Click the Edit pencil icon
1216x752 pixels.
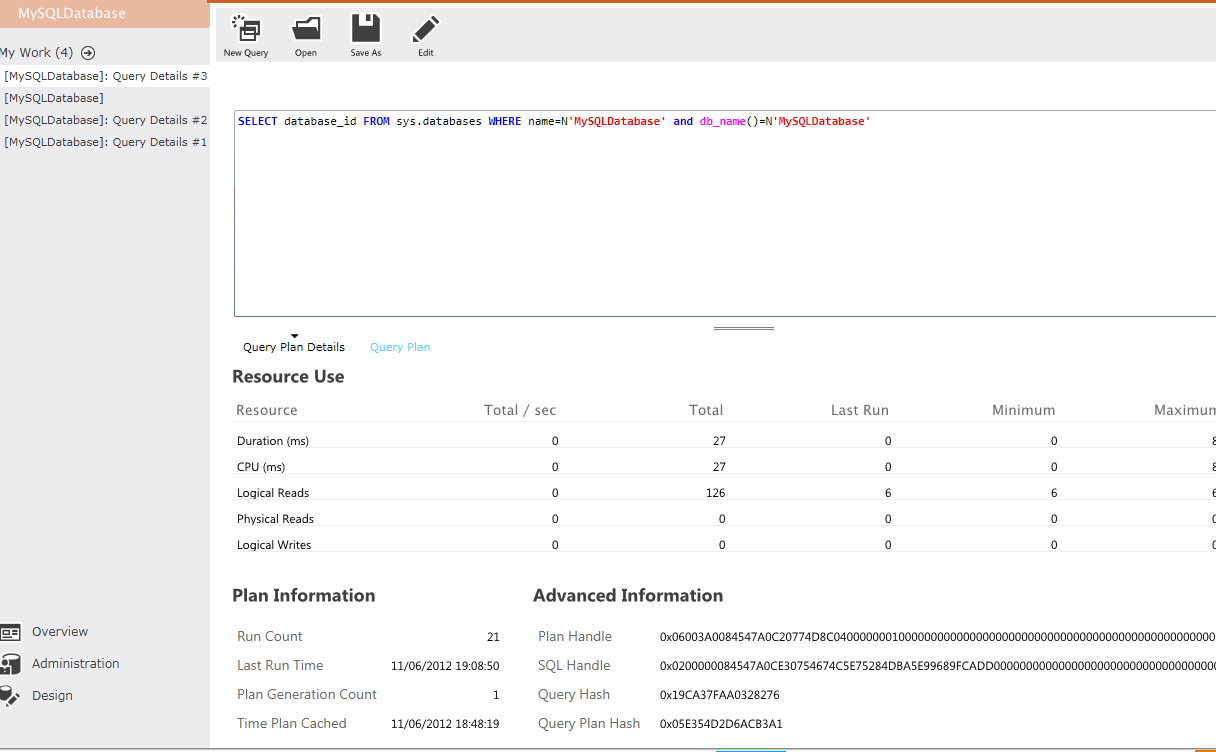426,29
